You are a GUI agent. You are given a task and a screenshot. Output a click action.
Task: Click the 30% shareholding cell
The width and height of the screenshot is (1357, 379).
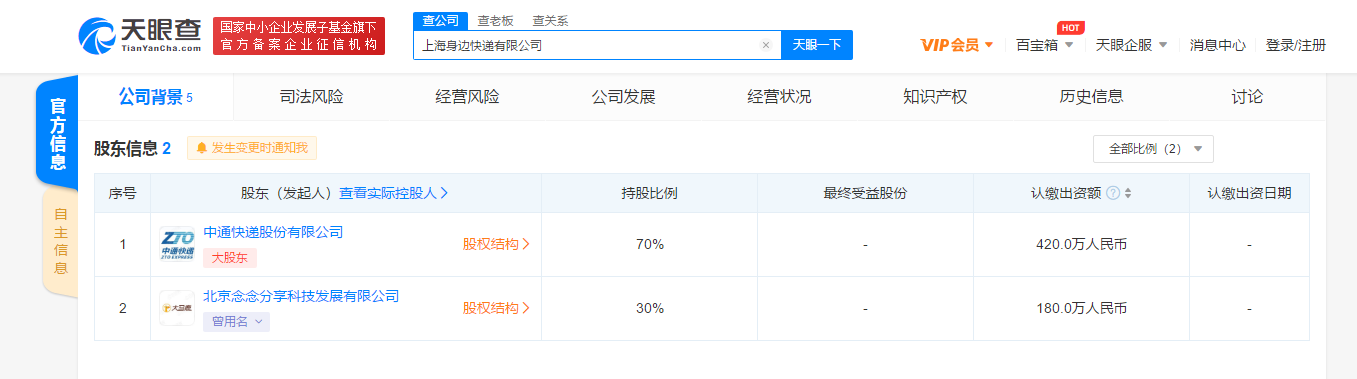(650, 308)
